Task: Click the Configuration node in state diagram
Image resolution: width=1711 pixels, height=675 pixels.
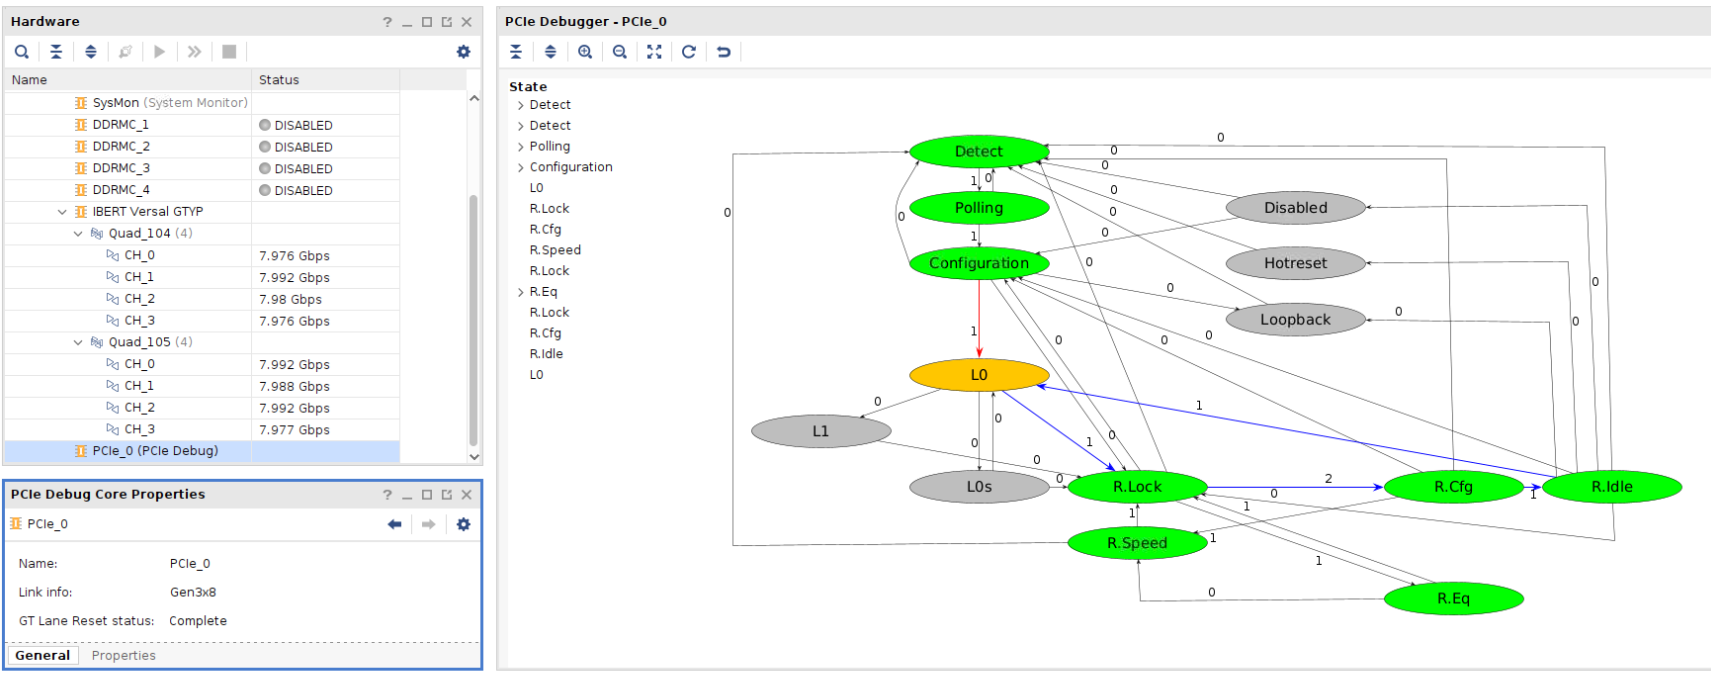Action: (x=979, y=263)
